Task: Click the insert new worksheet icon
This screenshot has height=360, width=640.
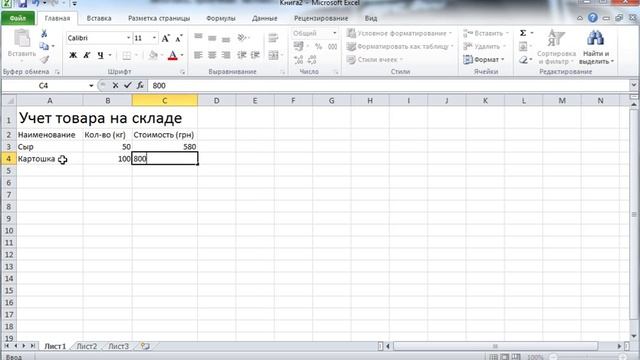Action: [x=145, y=347]
